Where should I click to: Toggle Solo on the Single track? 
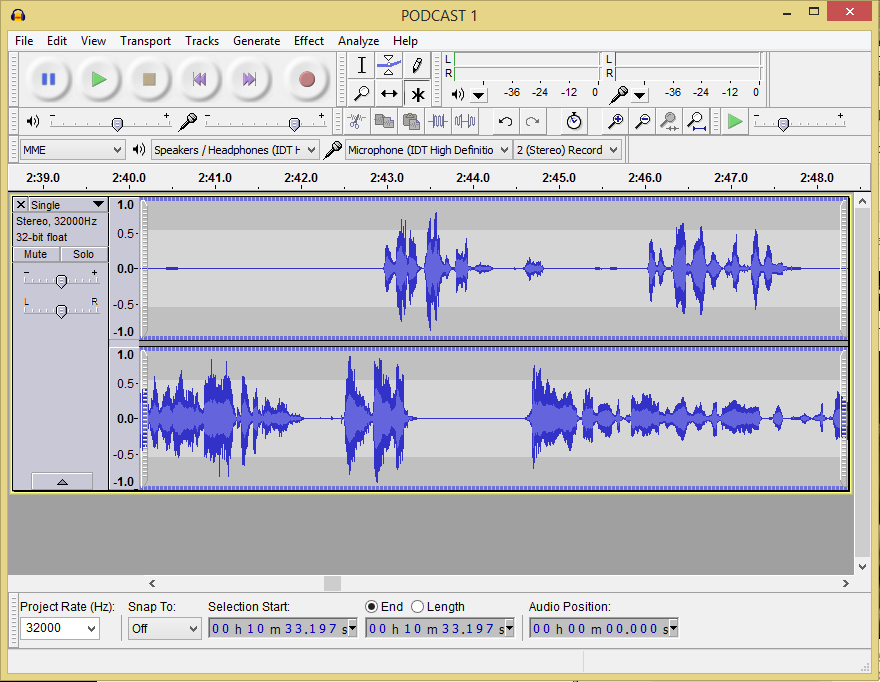tap(84, 254)
